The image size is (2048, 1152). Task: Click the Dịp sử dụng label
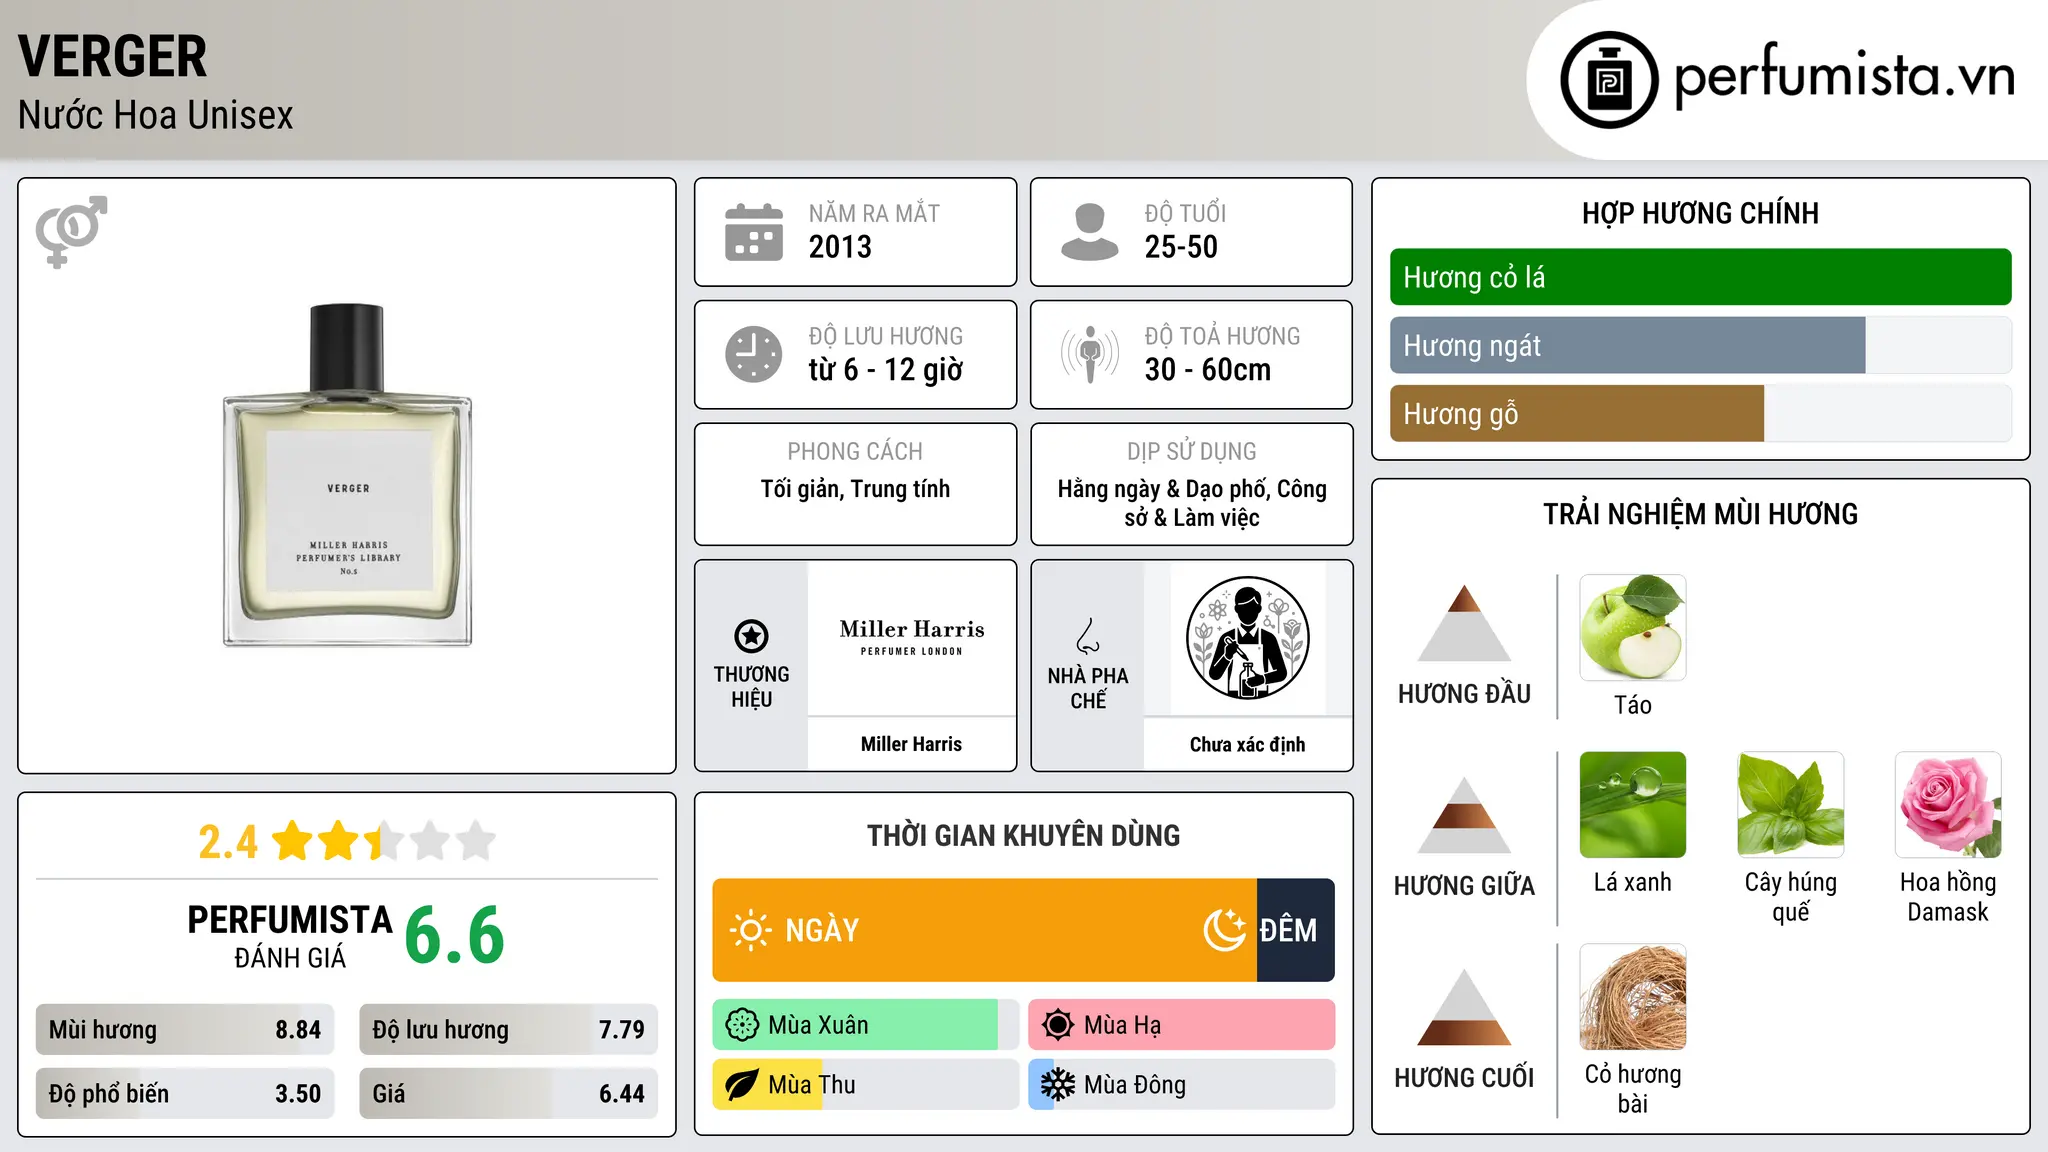(x=1191, y=452)
